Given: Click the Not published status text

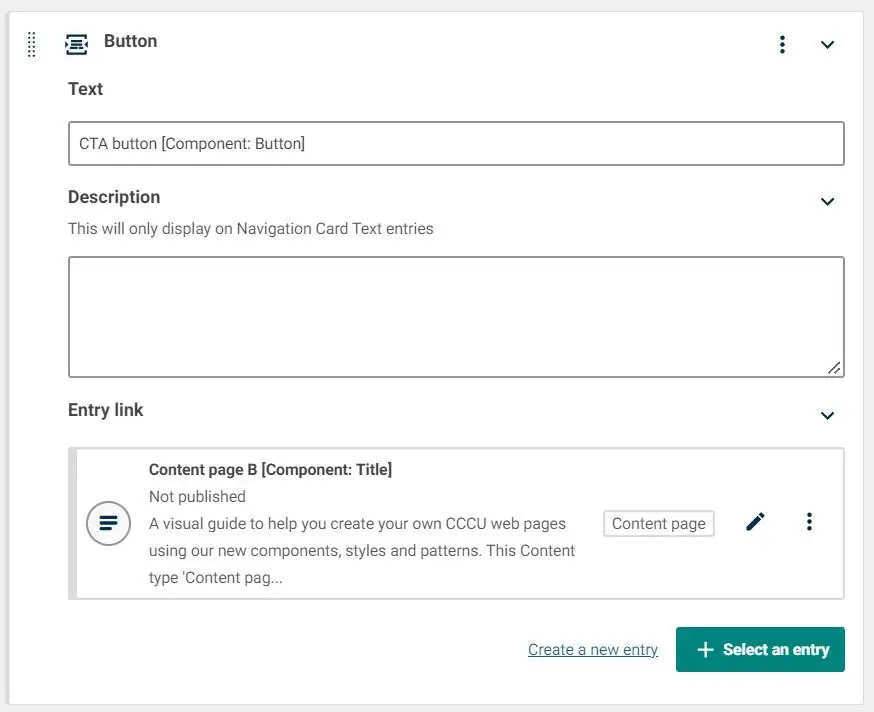Looking at the screenshot, I should (197, 496).
